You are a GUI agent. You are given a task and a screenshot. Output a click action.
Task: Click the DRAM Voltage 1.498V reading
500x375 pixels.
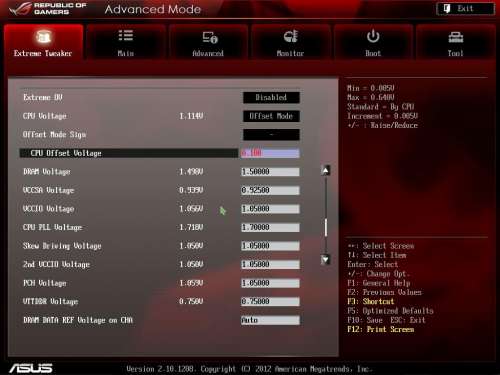[191, 172]
